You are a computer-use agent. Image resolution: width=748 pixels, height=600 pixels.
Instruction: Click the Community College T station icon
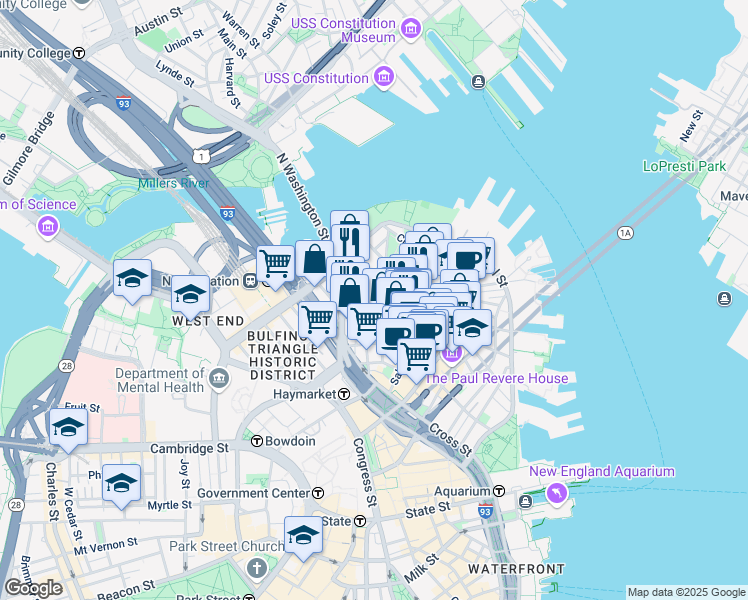pyautogui.click(x=79, y=53)
